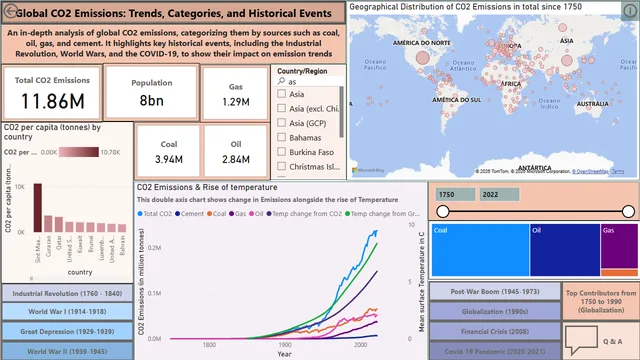Select the Asia (GCP) checkbox
Image resolution: width=640 pixels, height=360 pixels.
(x=282, y=123)
